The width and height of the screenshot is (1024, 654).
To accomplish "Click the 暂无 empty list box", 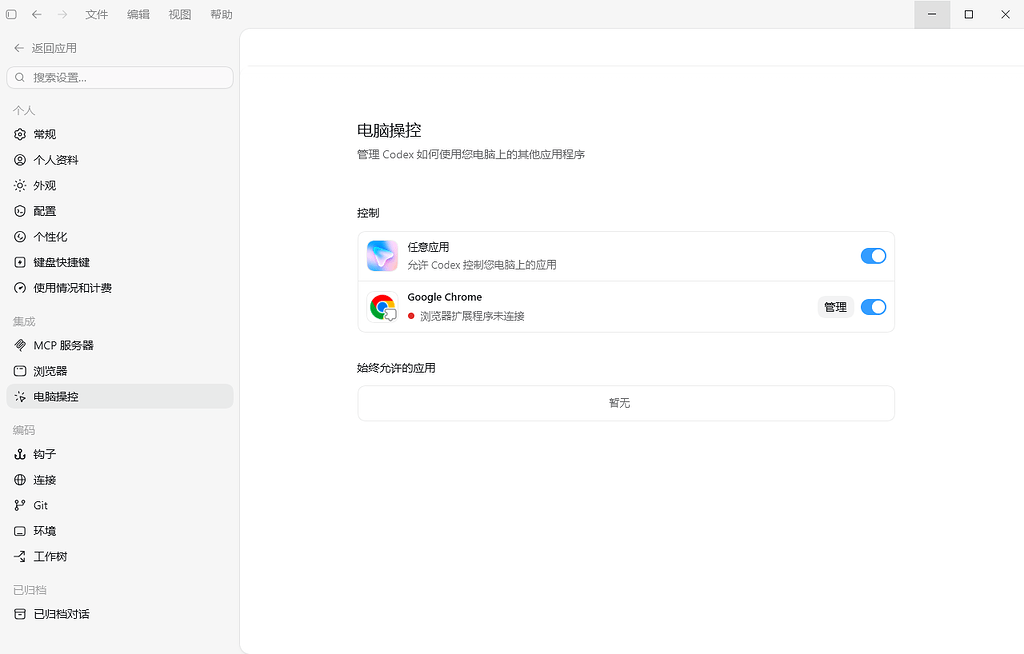I will [x=626, y=403].
